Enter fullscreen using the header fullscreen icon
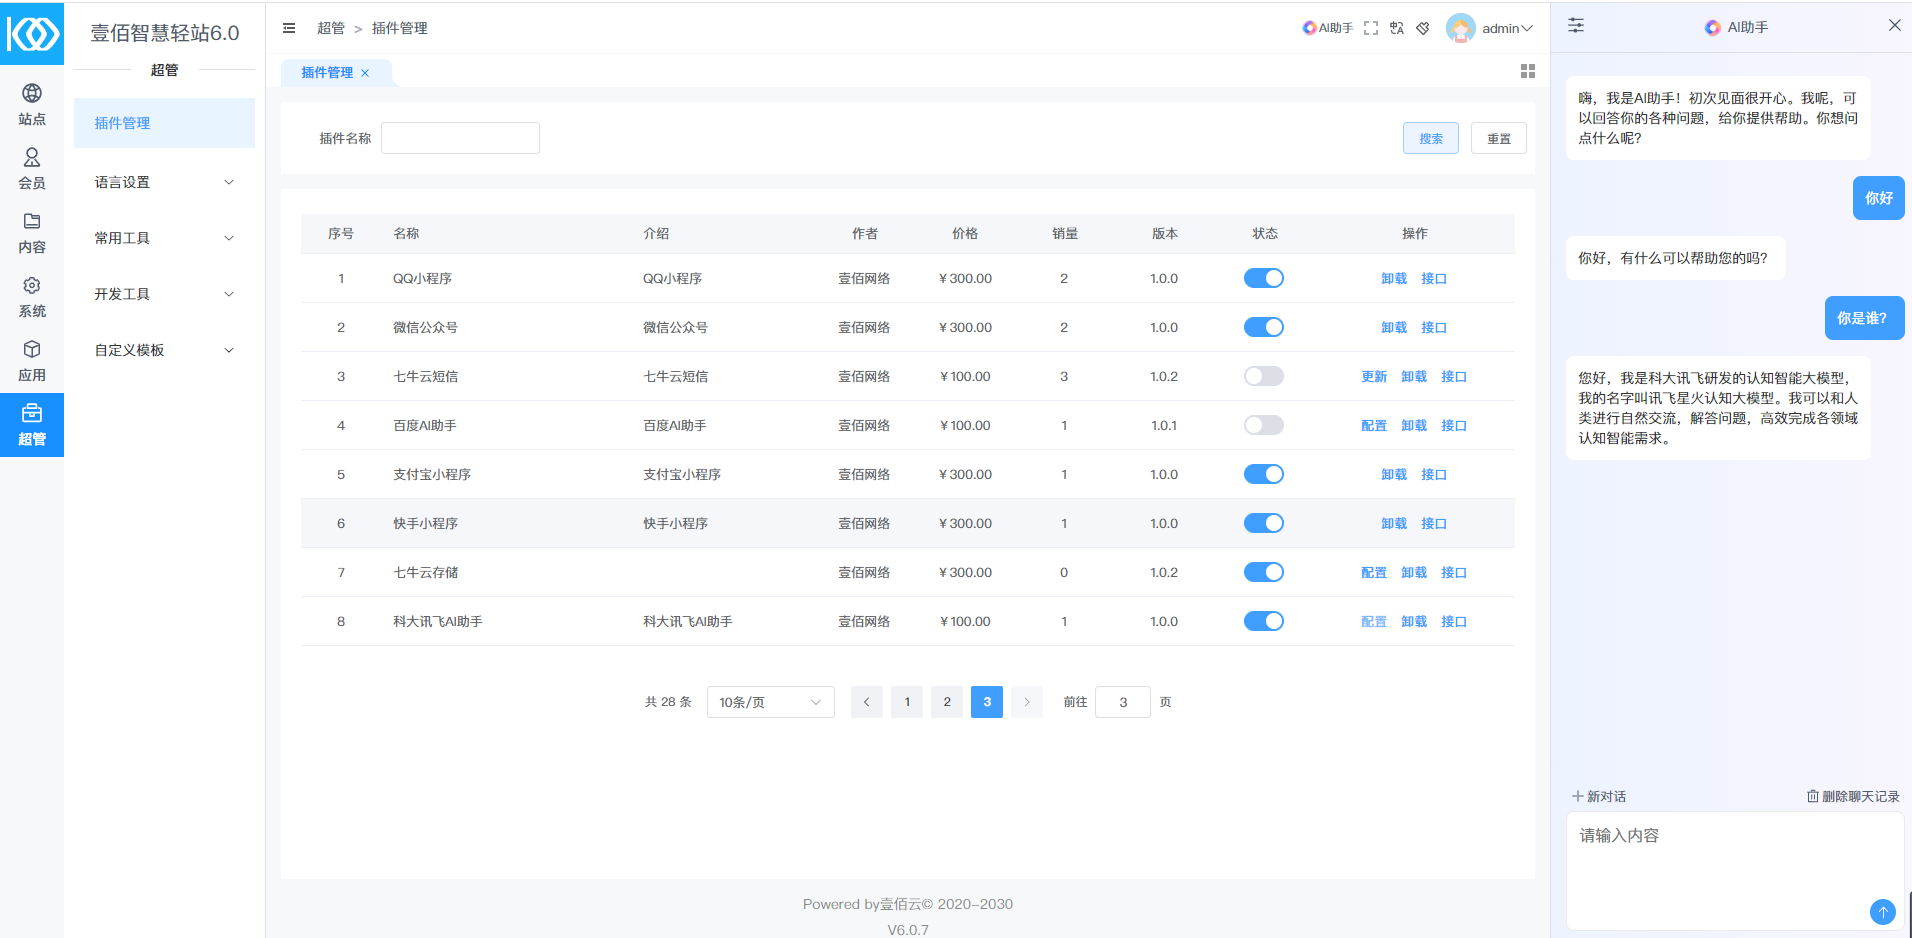 coord(1371,28)
